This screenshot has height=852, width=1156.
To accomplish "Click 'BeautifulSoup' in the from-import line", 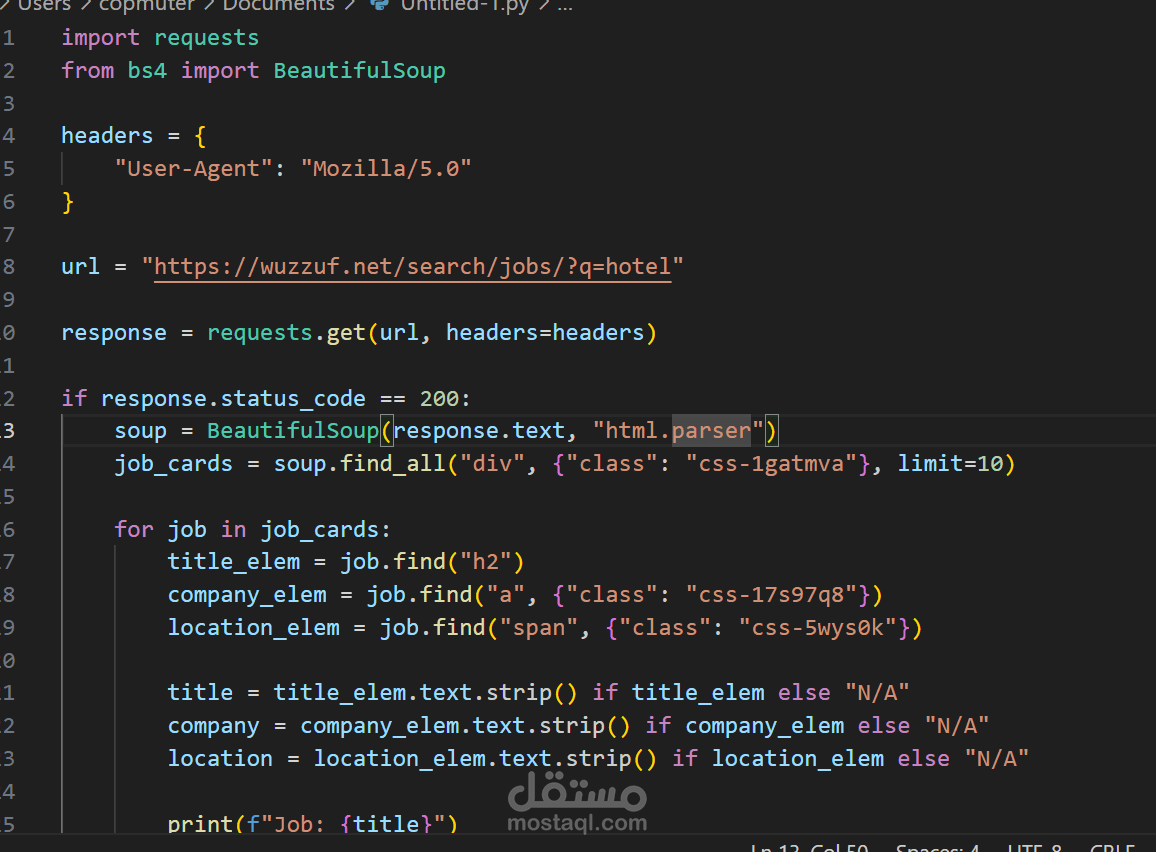I will (360, 71).
